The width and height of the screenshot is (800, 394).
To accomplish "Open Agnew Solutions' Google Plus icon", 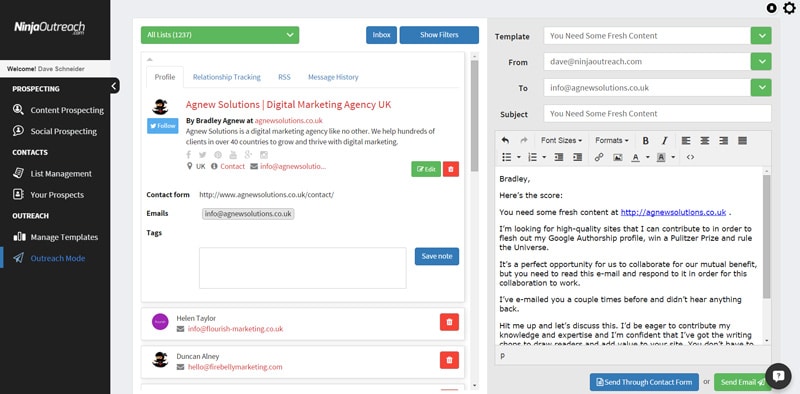I will pos(248,155).
